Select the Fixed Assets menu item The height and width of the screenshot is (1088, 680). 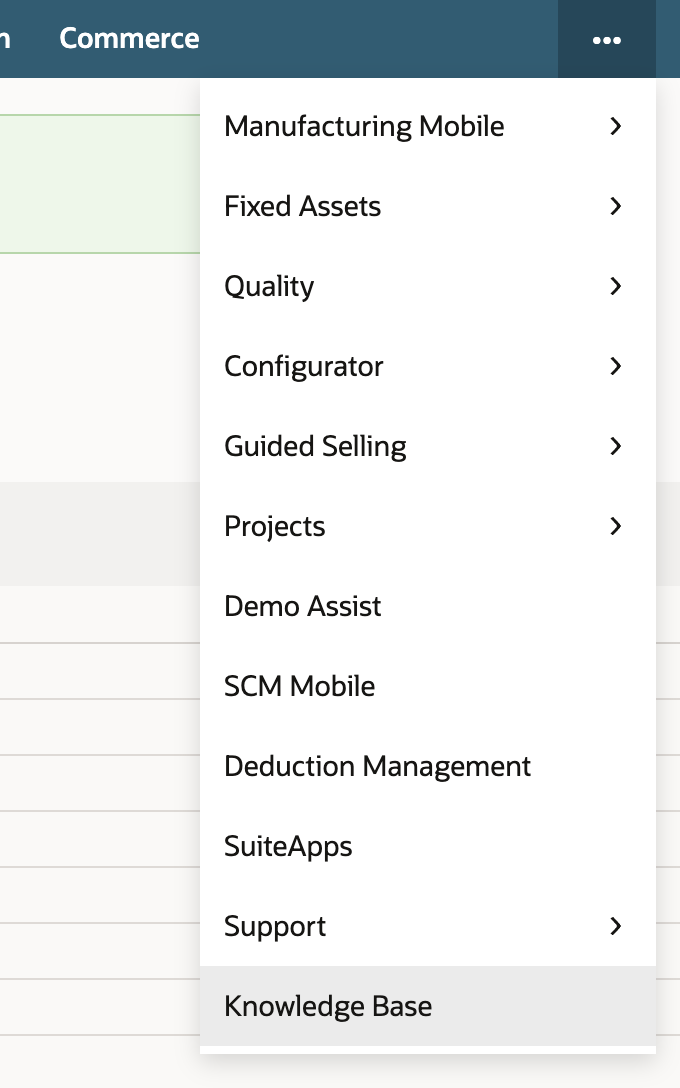click(x=427, y=206)
